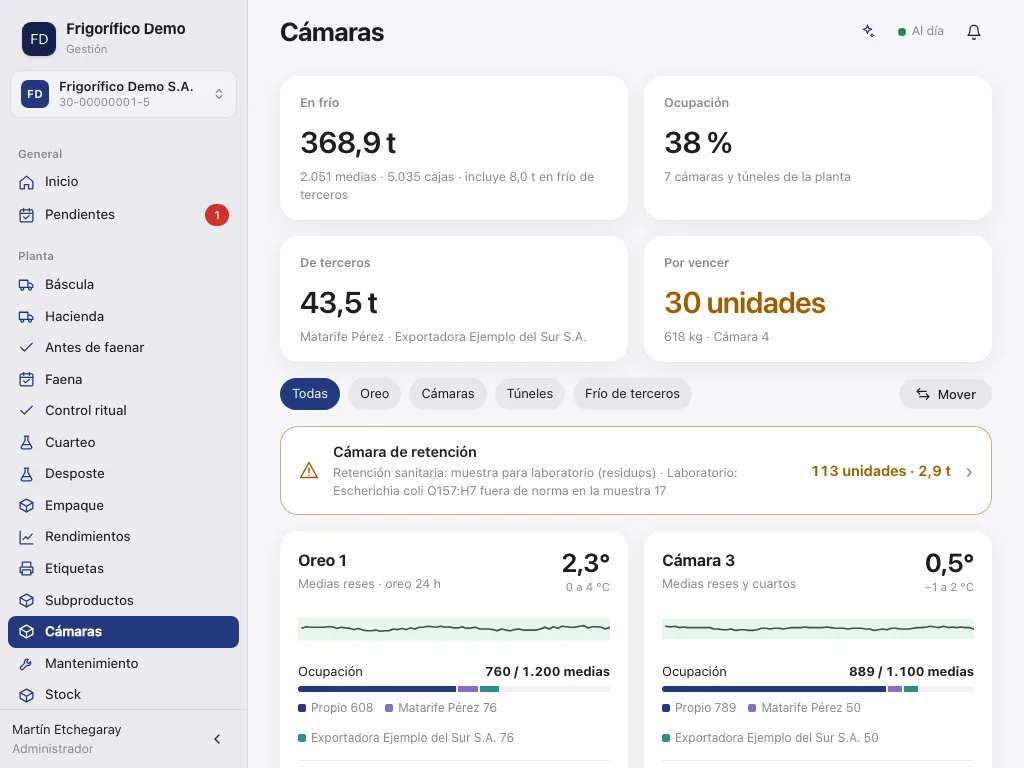The width and height of the screenshot is (1024, 768).
Task: Click the Mover button
Action: pos(945,394)
